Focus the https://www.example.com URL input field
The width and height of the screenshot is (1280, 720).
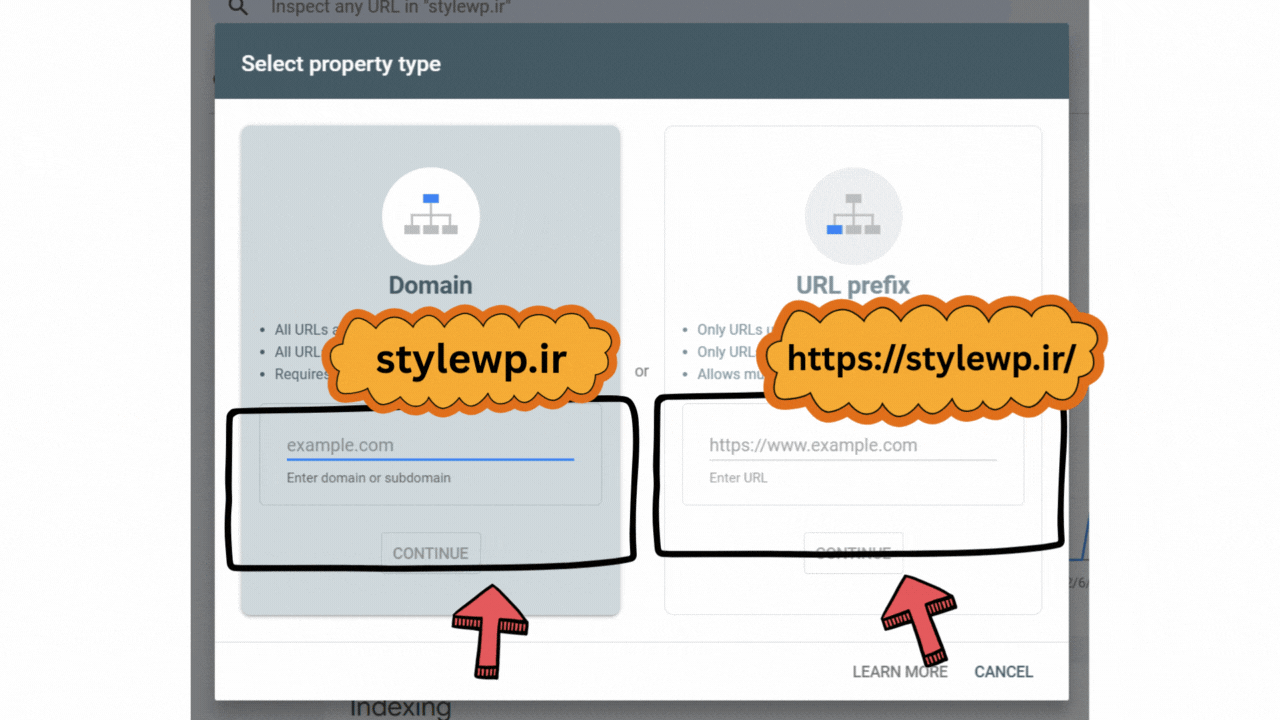853,445
